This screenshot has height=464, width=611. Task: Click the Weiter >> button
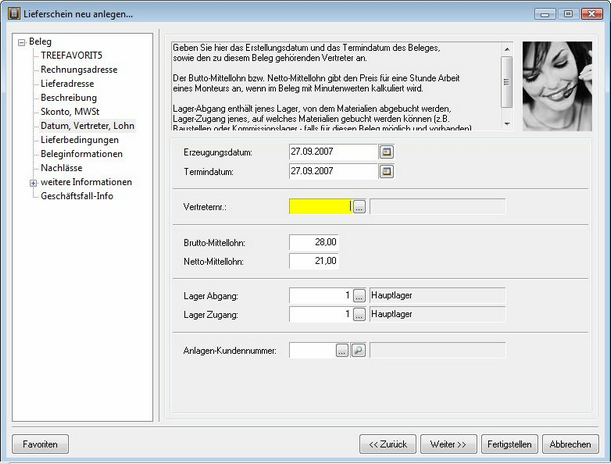(x=449, y=443)
